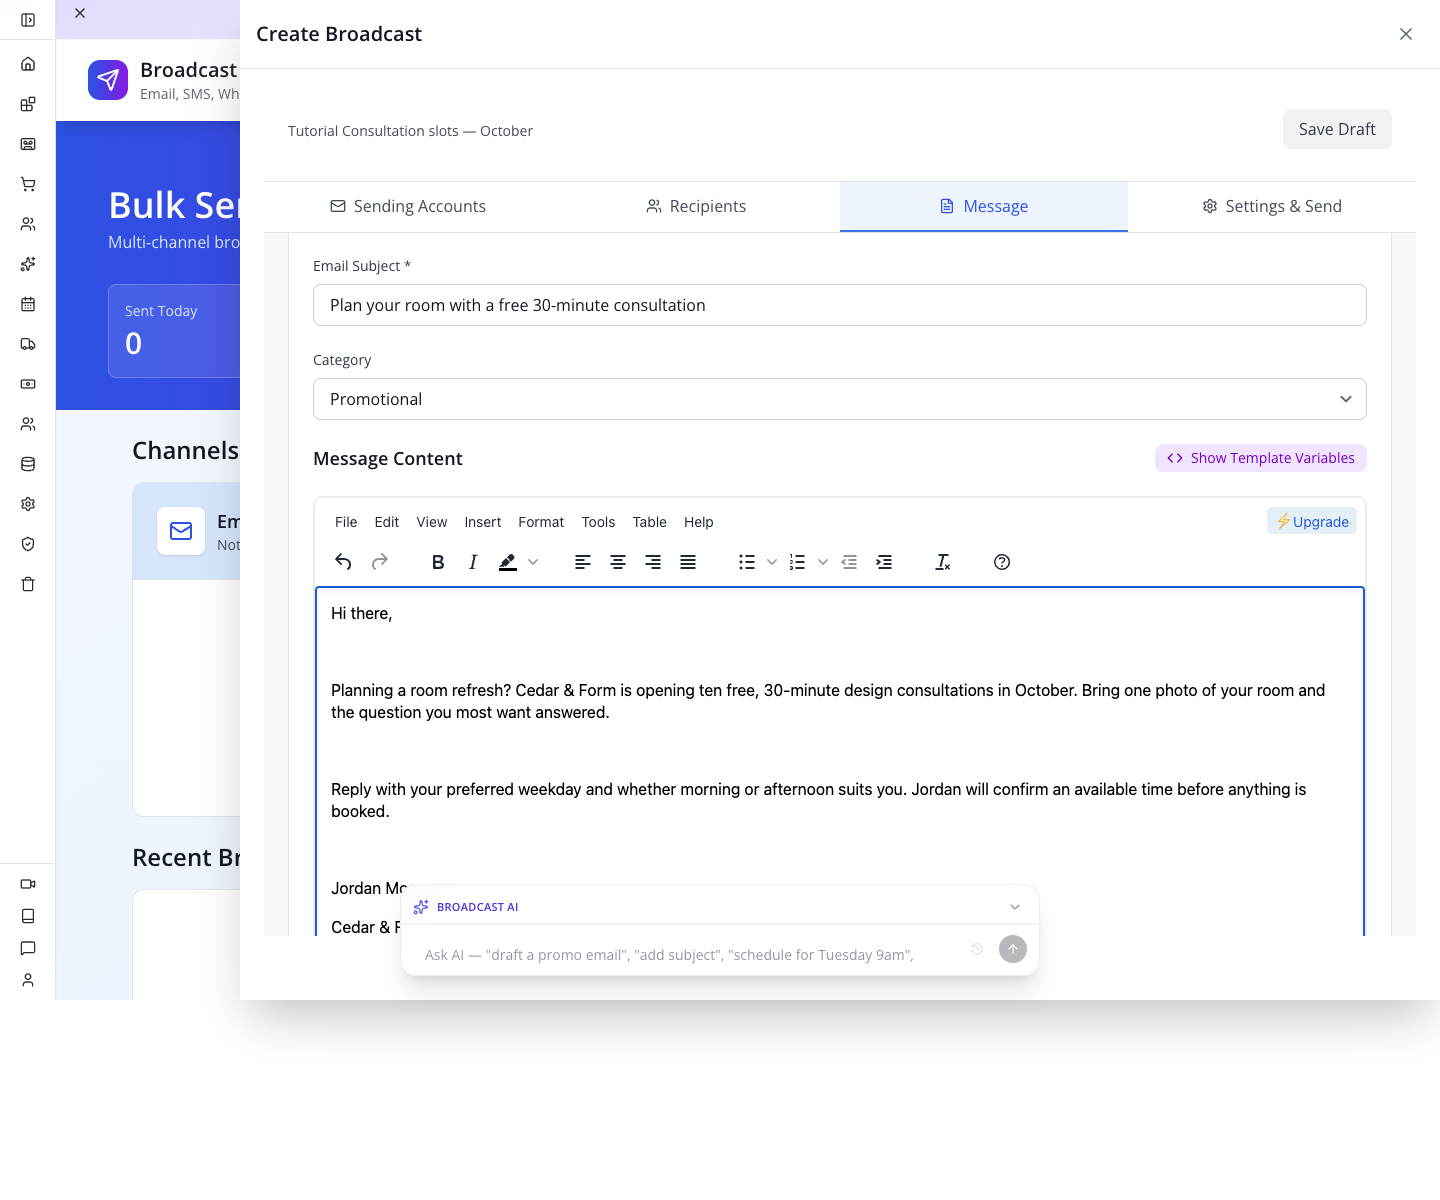The image size is (1440, 1200).
Task: Collapse the Broadcast AI panel chevron
Action: [x=1015, y=907]
